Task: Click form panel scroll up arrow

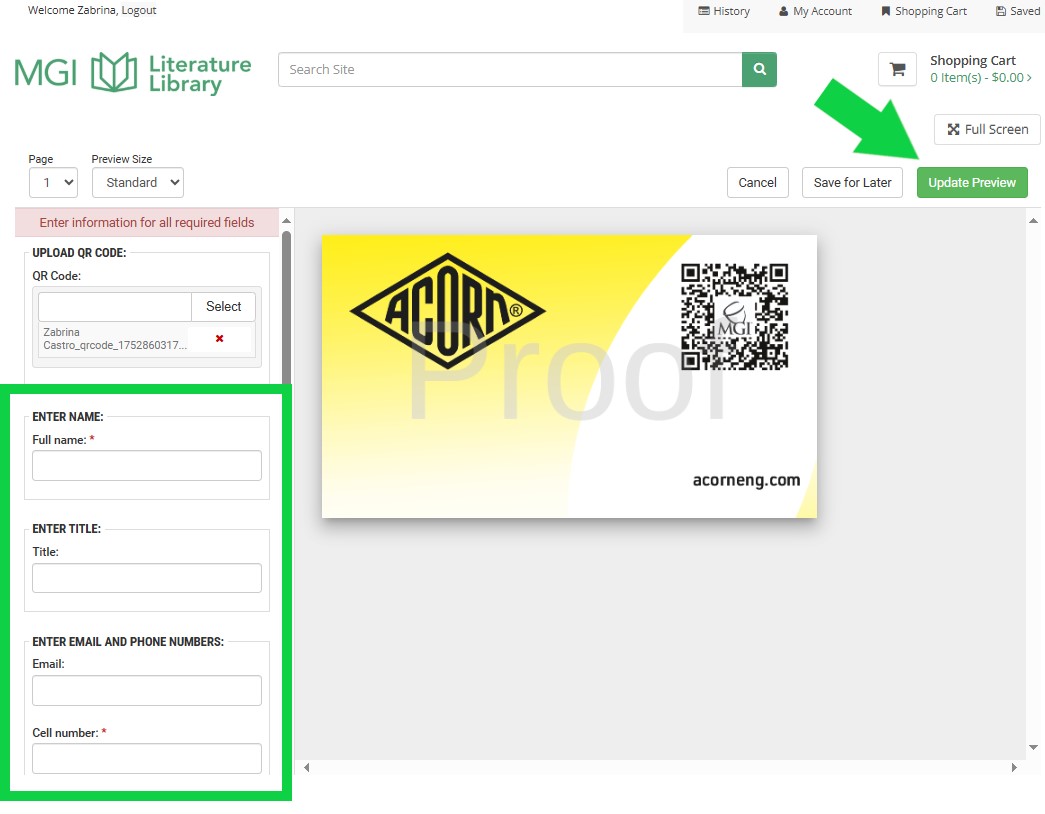Action: pos(287,221)
